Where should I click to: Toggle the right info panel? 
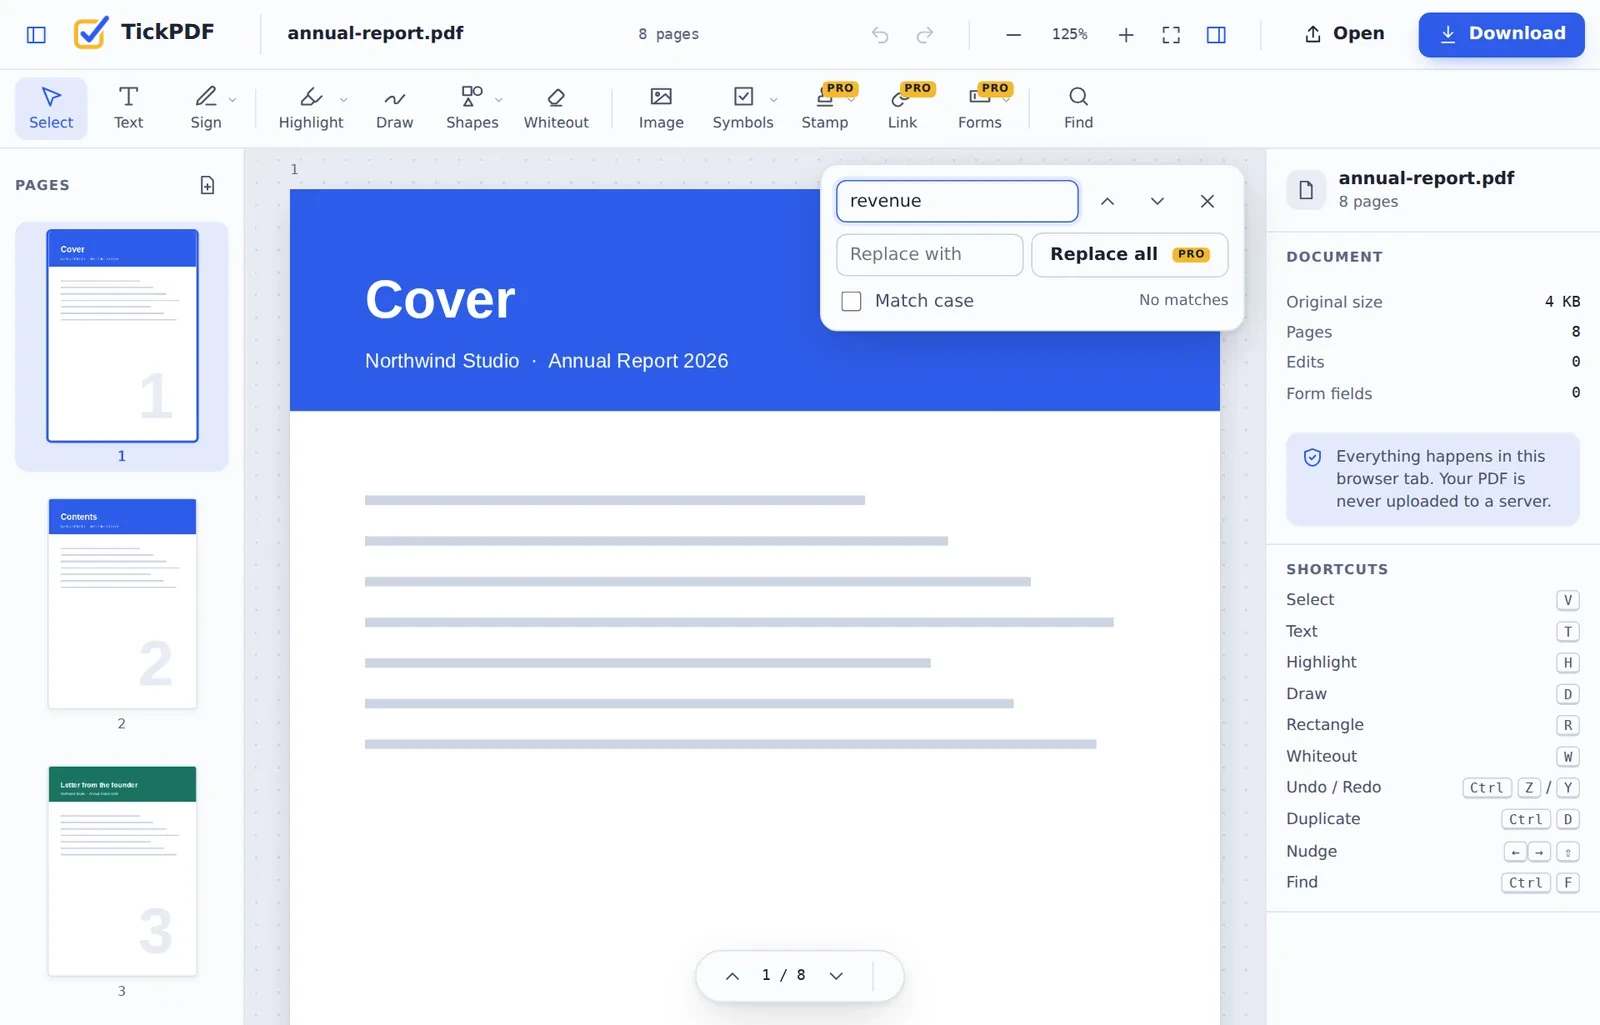1216,35
